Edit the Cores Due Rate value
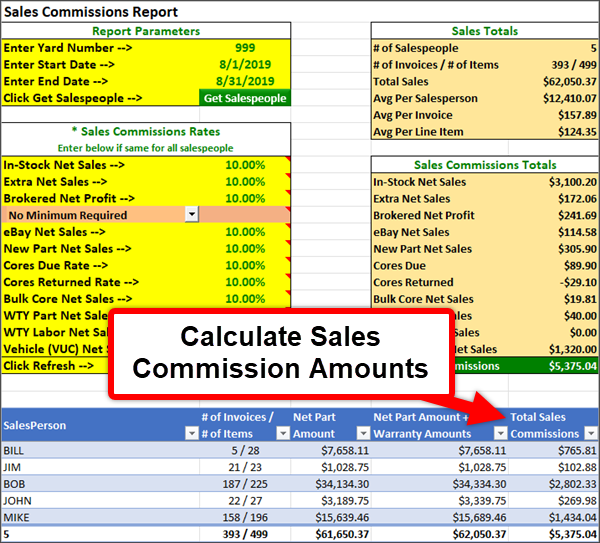 [x=245, y=265]
